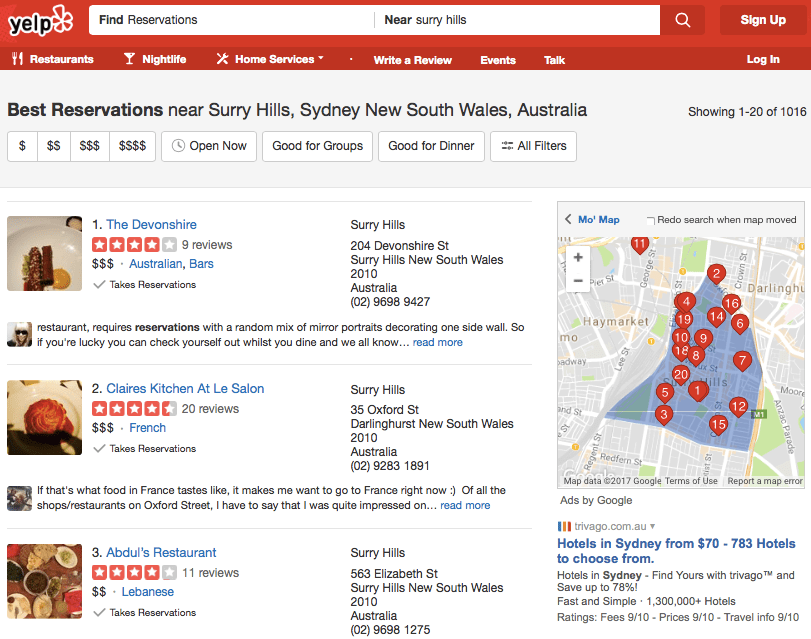811x639 pixels.
Task: Read more of The Devonshire review
Action: pos(438,343)
